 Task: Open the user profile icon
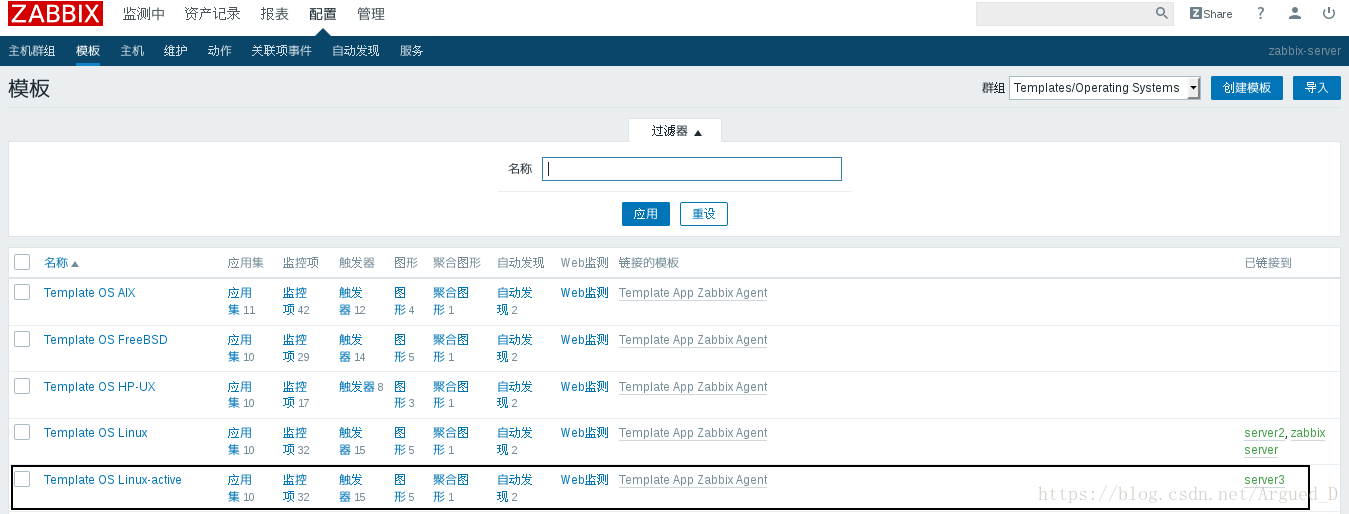[1295, 14]
